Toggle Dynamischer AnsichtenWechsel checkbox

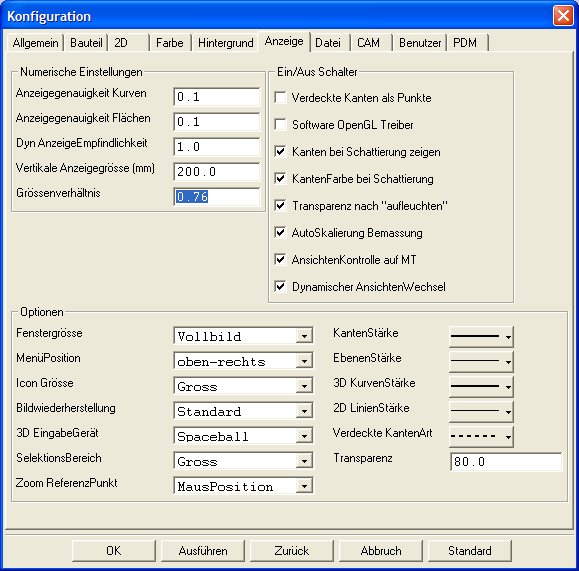point(280,286)
